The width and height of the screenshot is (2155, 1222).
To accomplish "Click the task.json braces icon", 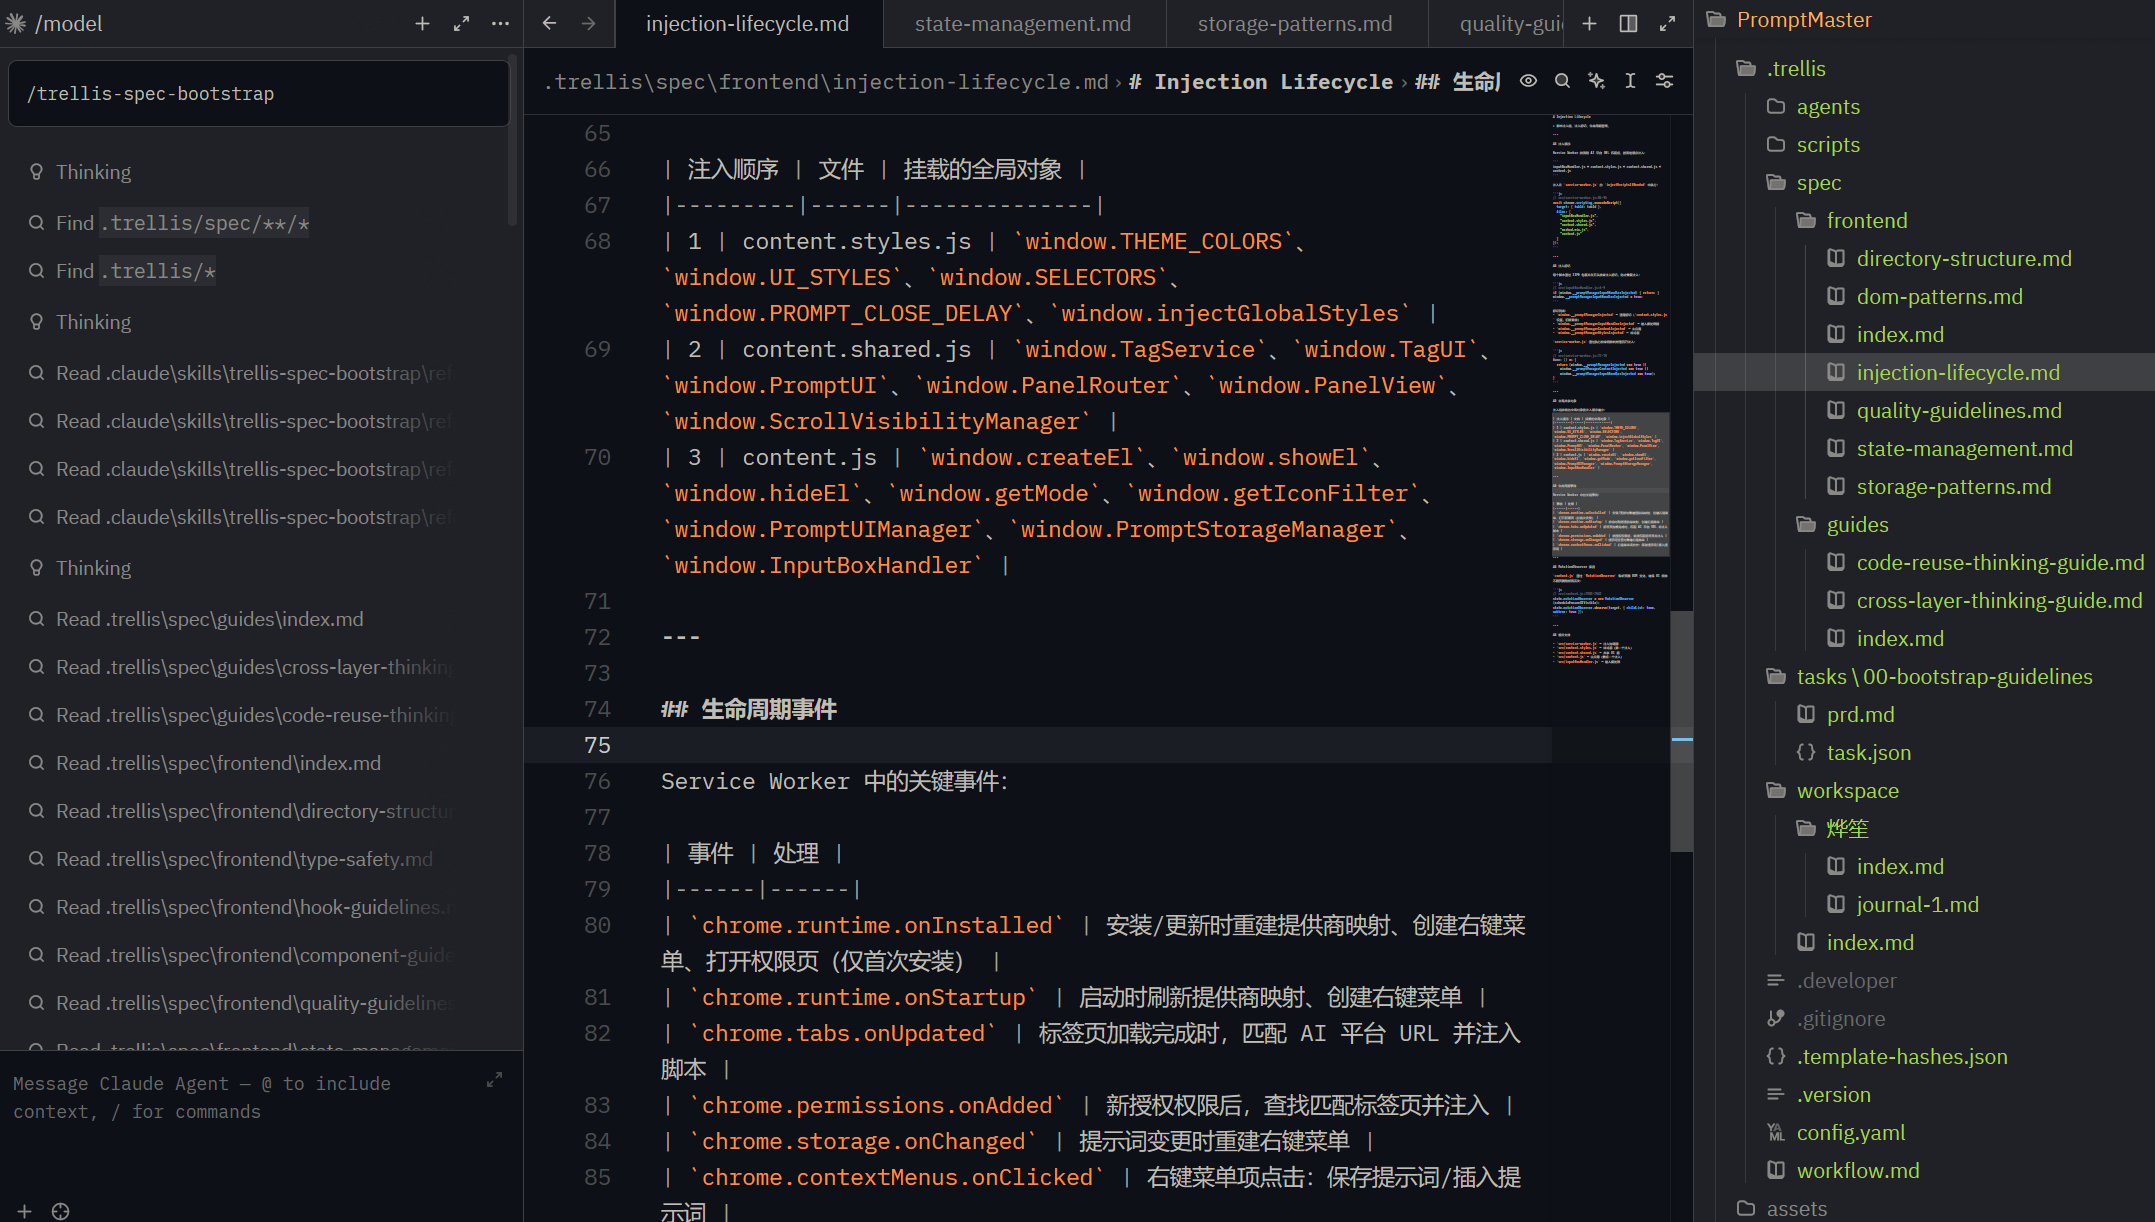I will click(1806, 752).
